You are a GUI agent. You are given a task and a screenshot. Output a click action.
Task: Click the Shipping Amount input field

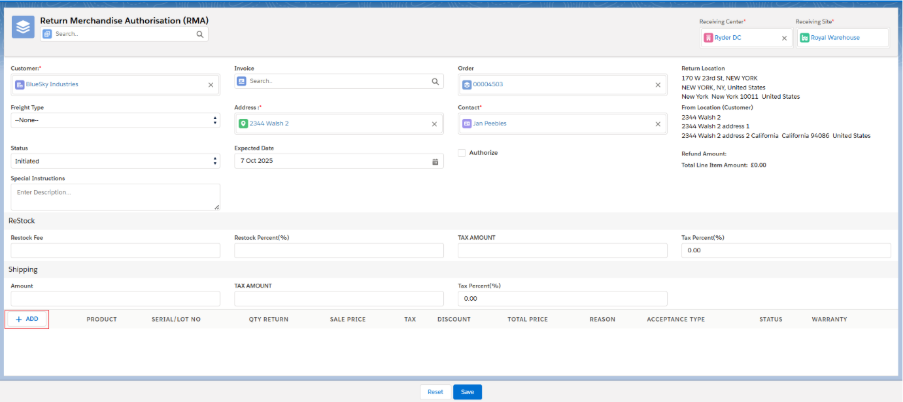[113, 298]
